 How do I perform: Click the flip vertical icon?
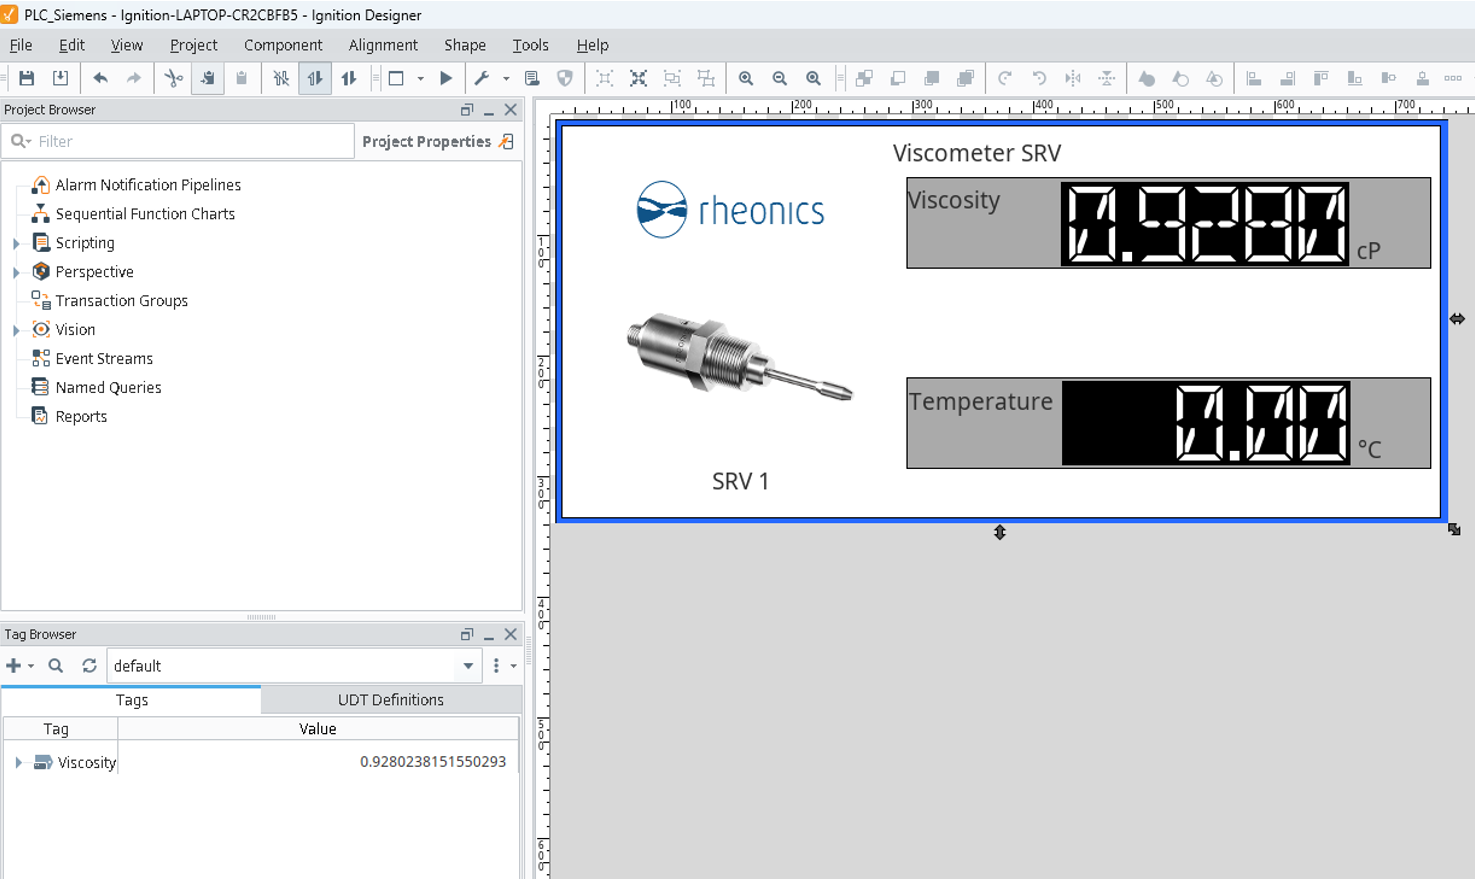click(1107, 78)
